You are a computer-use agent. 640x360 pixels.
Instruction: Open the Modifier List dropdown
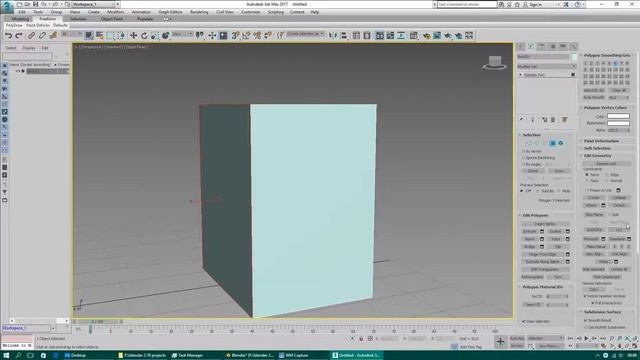click(x=547, y=67)
